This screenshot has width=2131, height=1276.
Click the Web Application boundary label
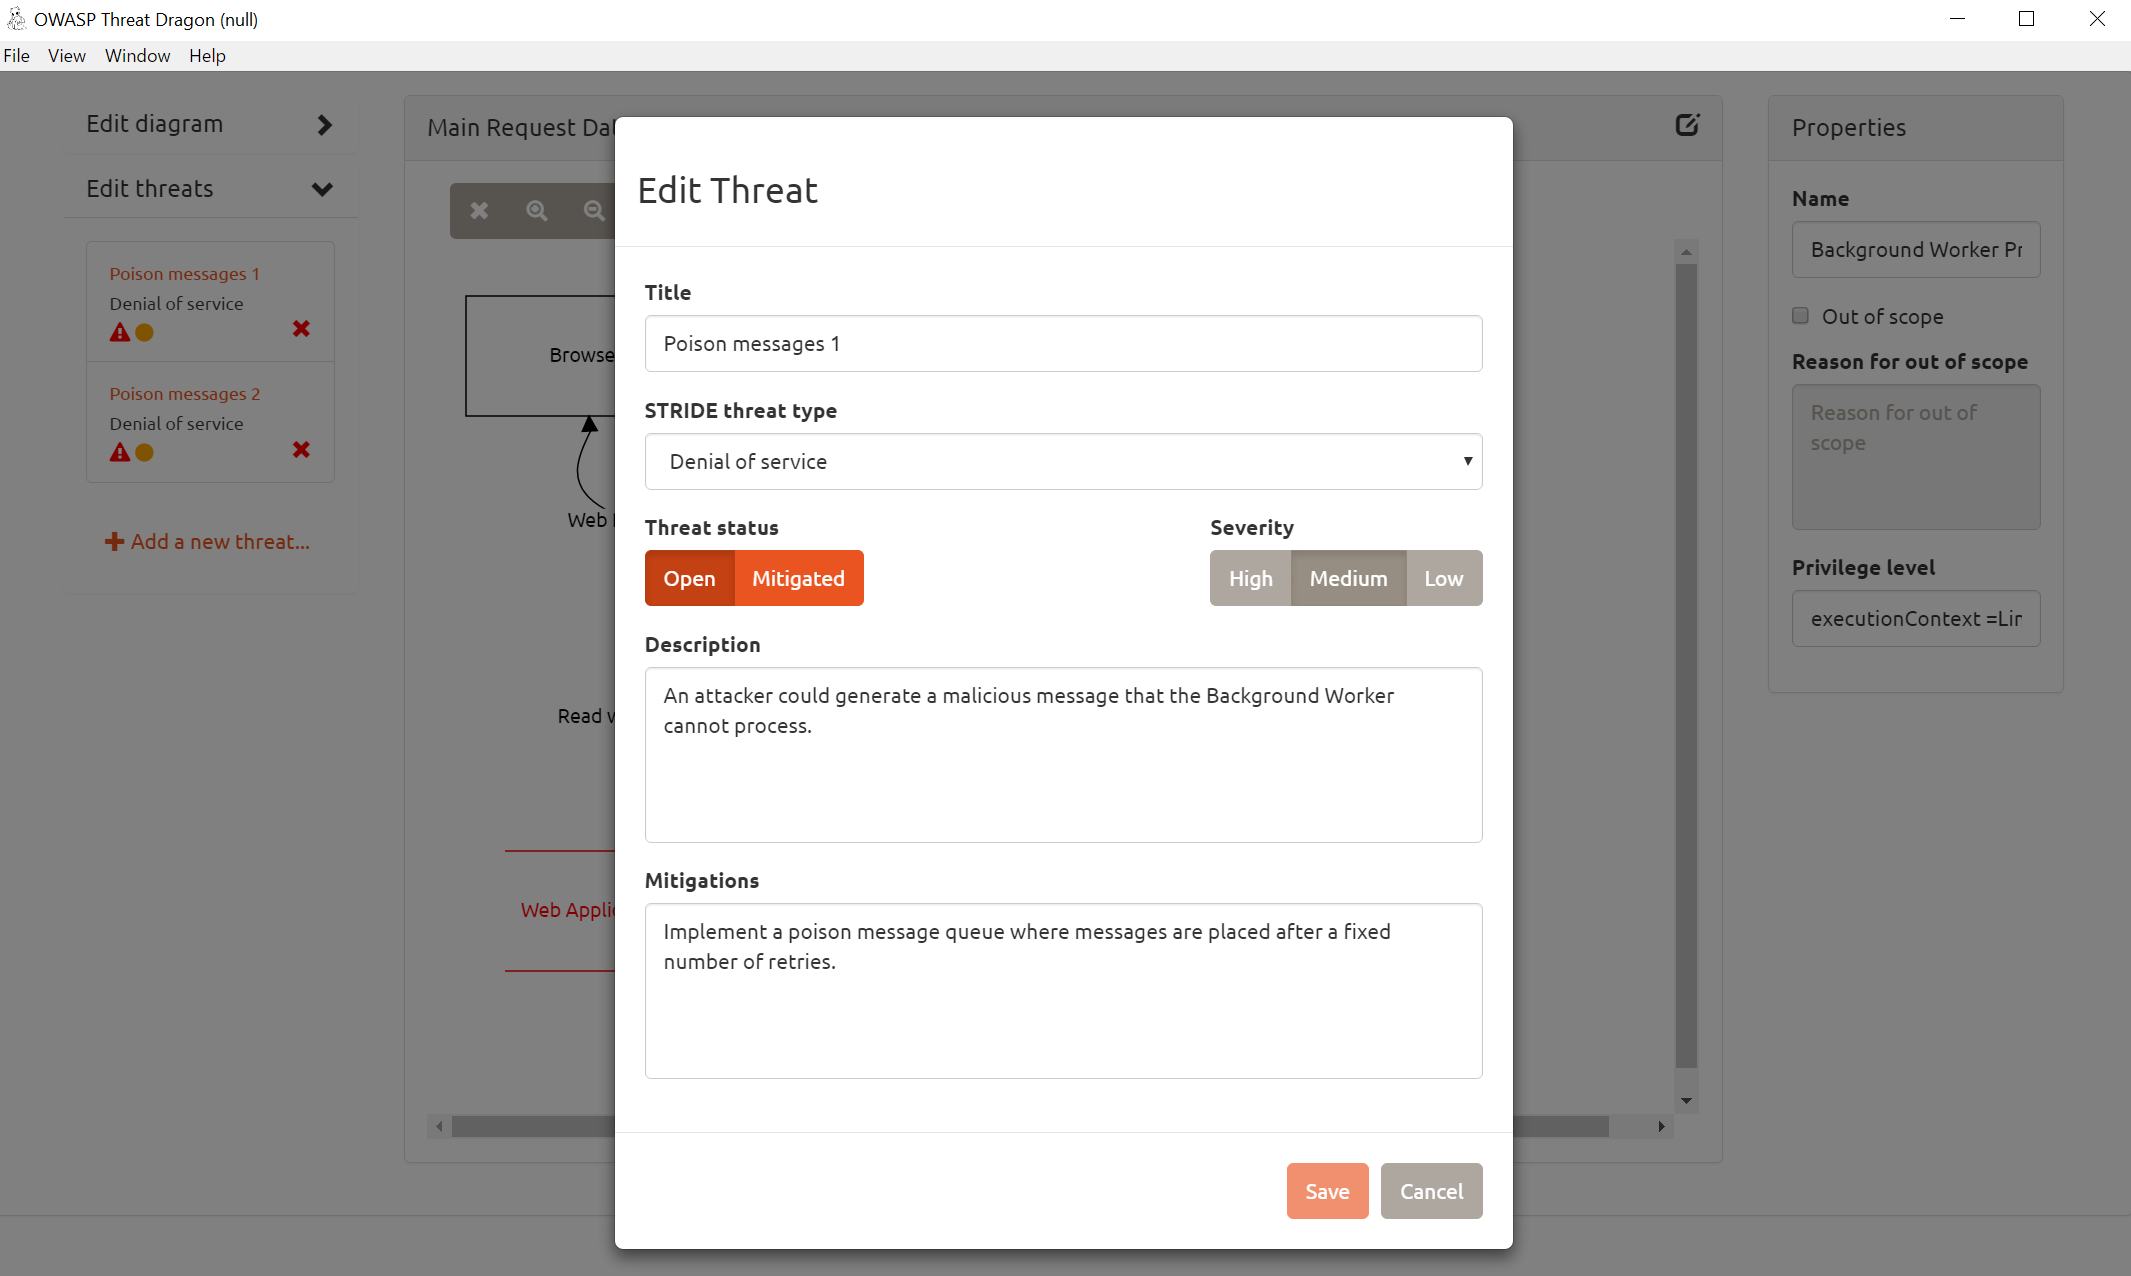click(x=567, y=910)
